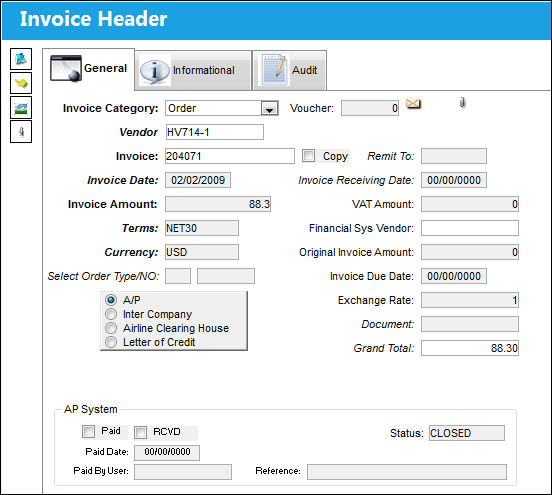Click the Invoice Category field showing Order
Screen dimensions: 552x495
click(222, 108)
